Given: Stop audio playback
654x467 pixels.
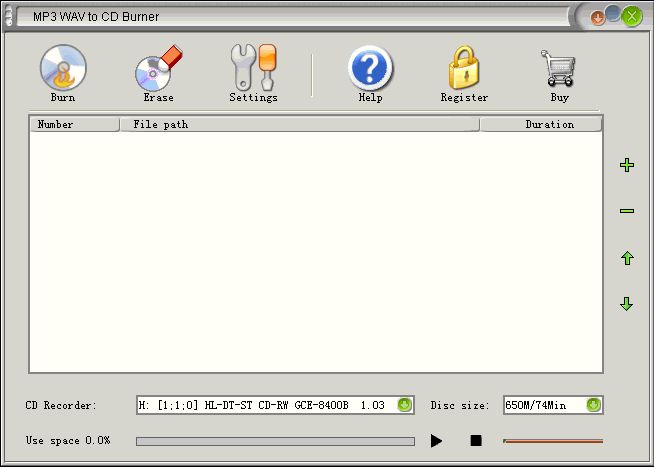Looking at the screenshot, I should pos(476,440).
